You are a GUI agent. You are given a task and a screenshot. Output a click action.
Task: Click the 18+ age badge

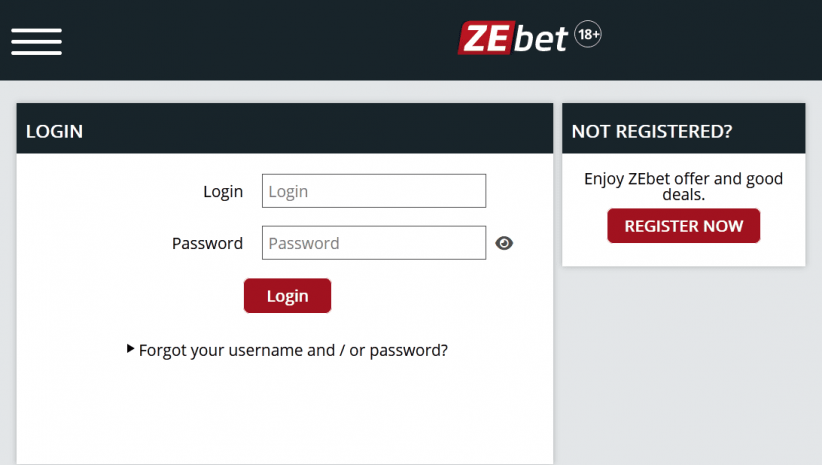(588, 36)
